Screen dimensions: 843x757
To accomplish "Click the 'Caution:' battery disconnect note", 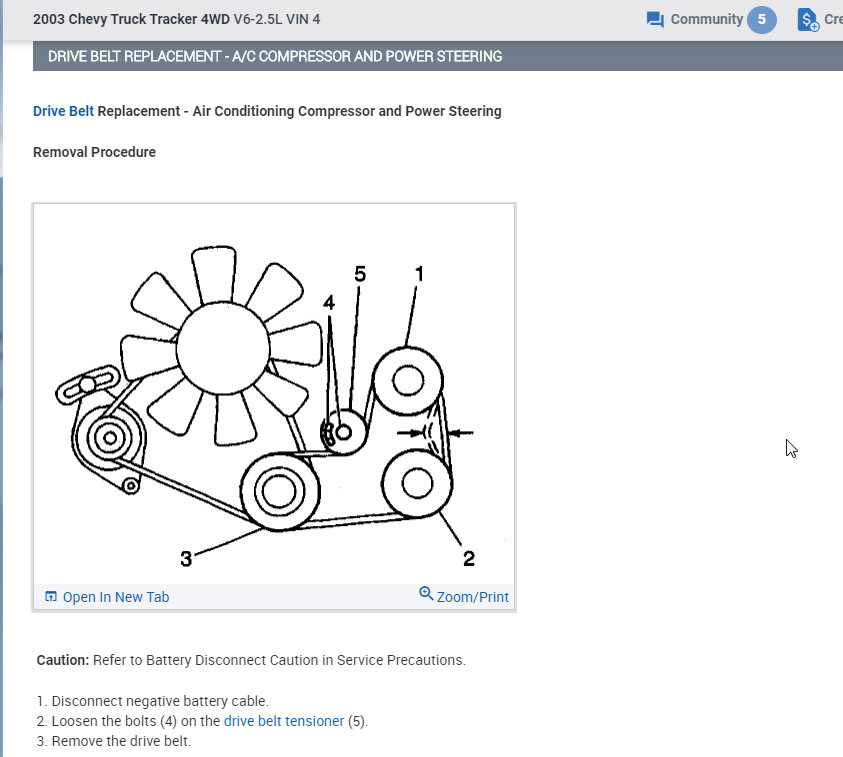I will point(251,660).
